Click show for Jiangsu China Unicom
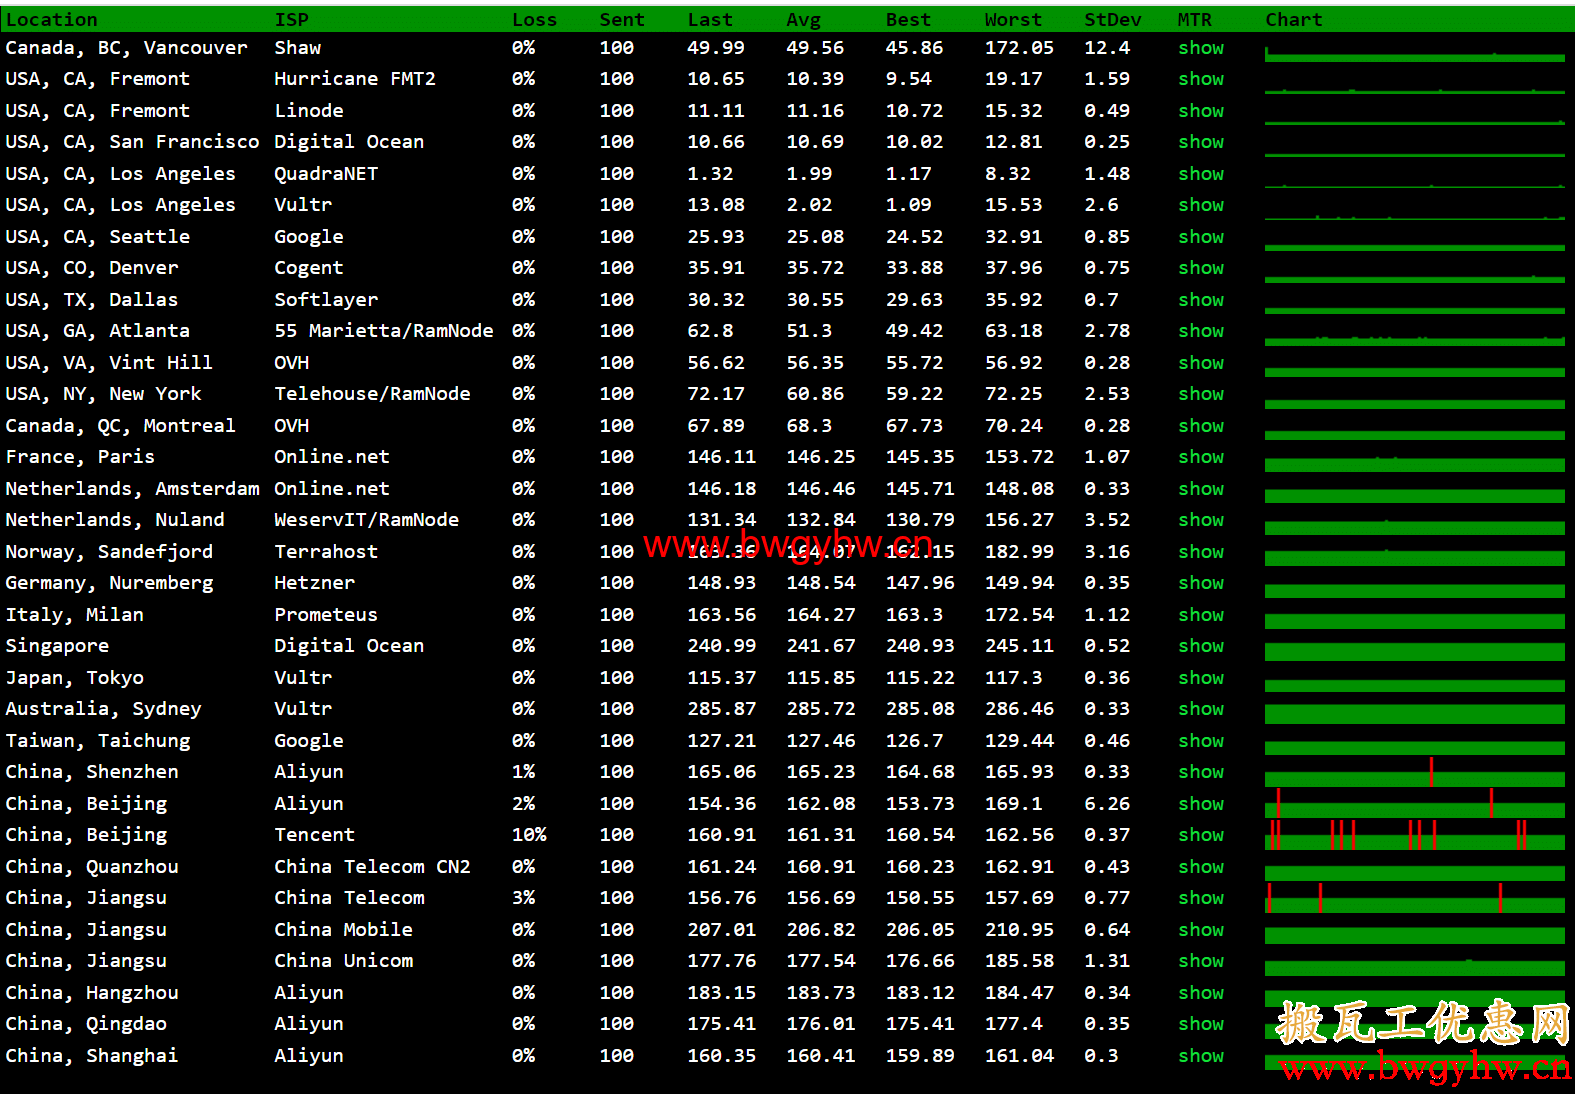This screenshot has height=1094, width=1575. click(1201, 961)
